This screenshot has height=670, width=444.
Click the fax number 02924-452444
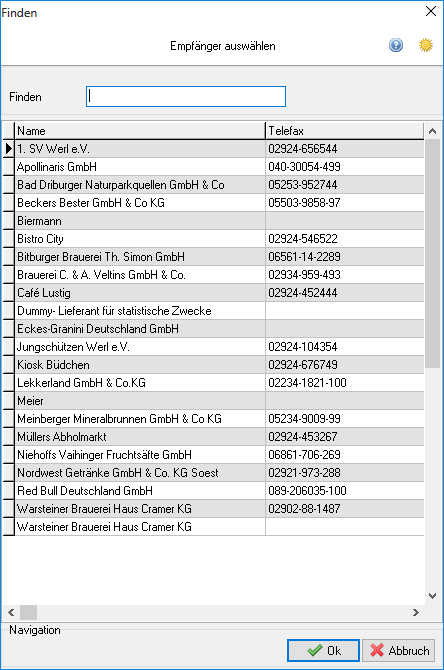pyautogui.click(x=303, y=293)
